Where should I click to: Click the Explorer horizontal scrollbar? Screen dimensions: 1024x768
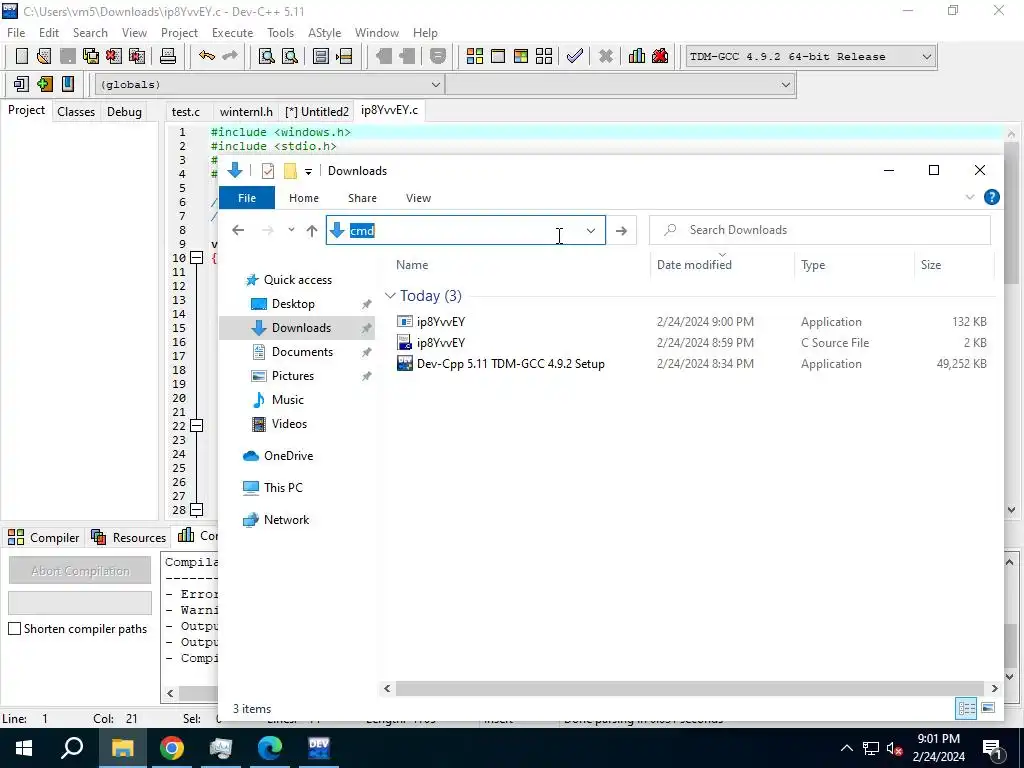(x=690, y=688)
